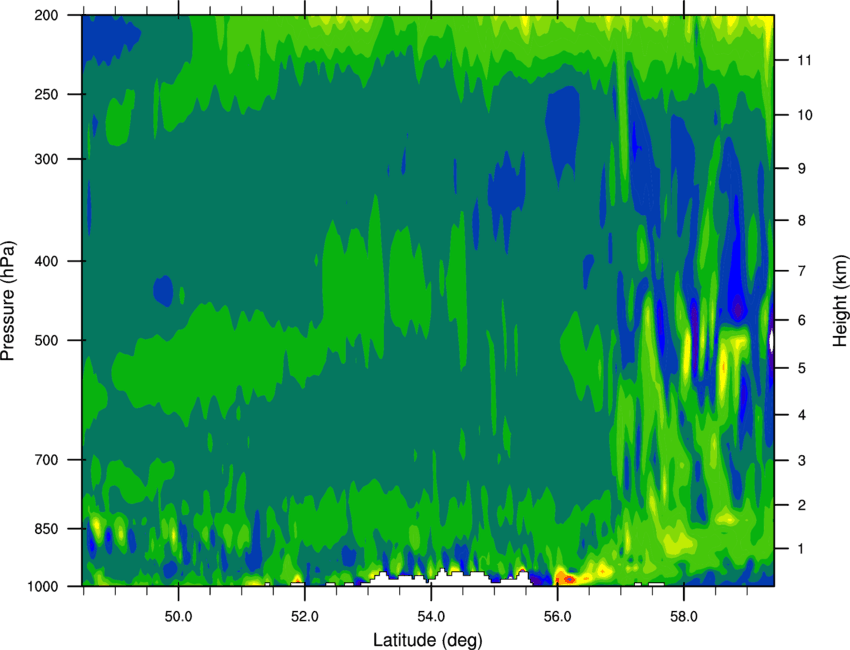
Task: Pick the 9 km height label
Action: (x=802, y=169)
